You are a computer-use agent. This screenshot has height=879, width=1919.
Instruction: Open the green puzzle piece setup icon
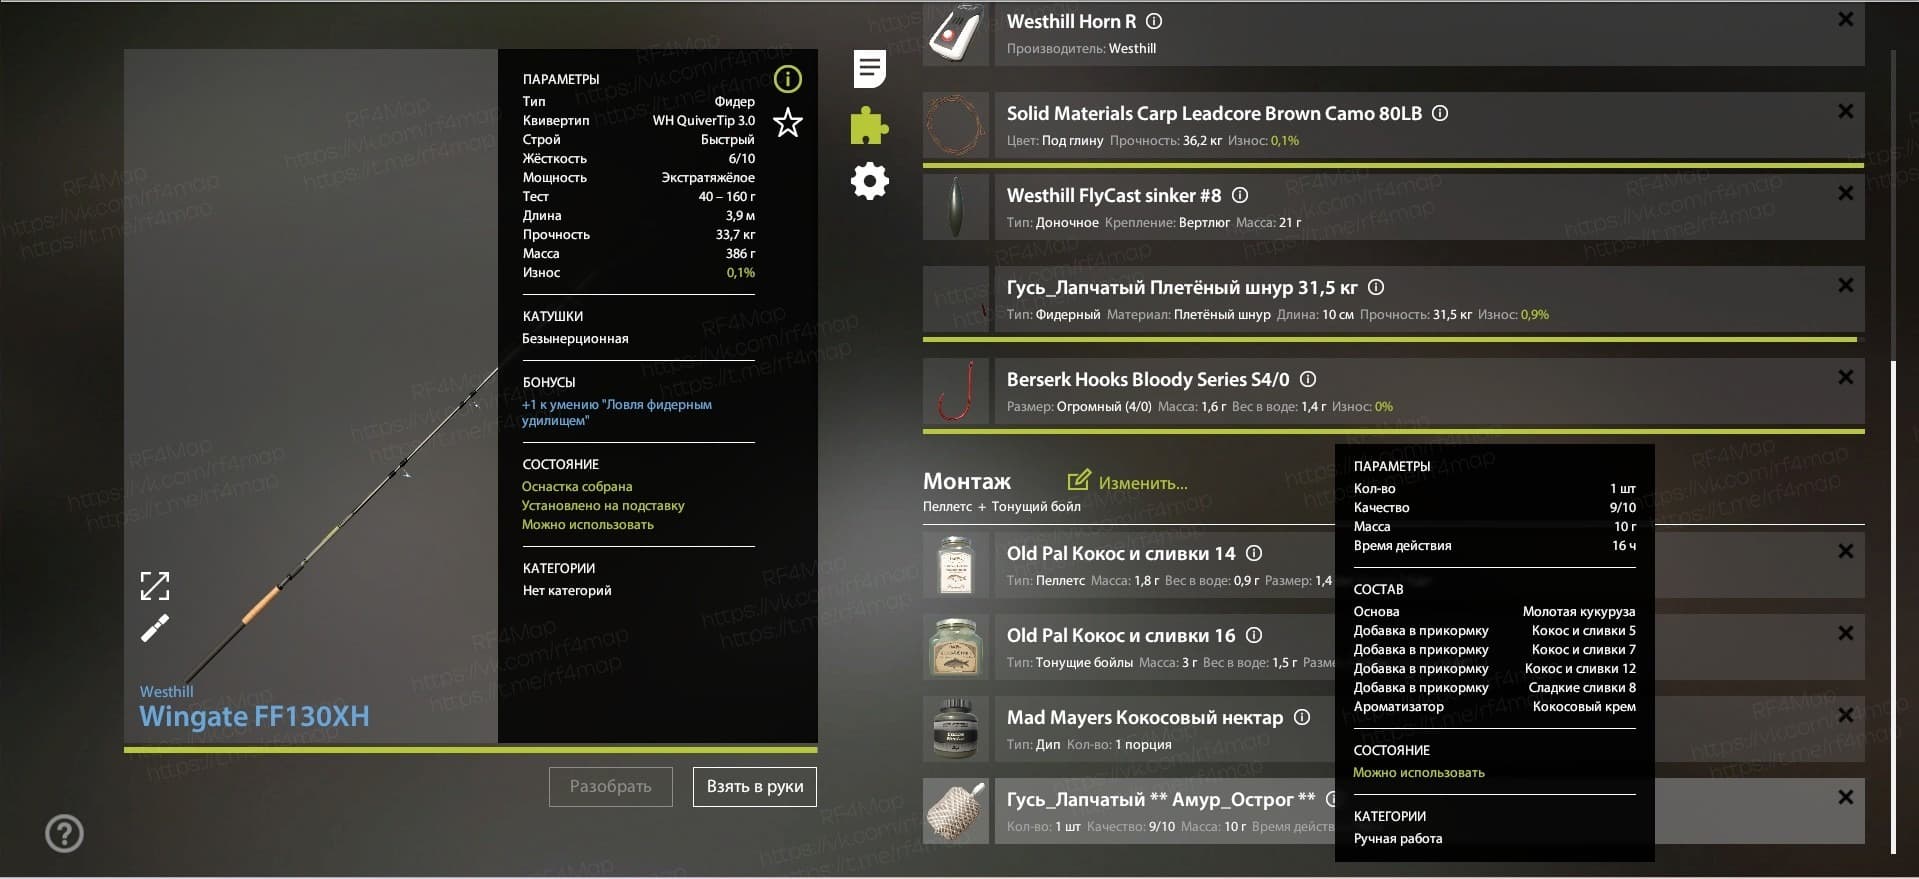click(x=869, y=126)
